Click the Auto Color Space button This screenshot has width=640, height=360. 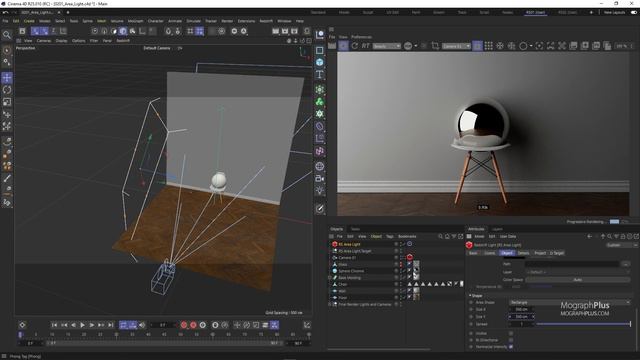click(x=578, y=280)
